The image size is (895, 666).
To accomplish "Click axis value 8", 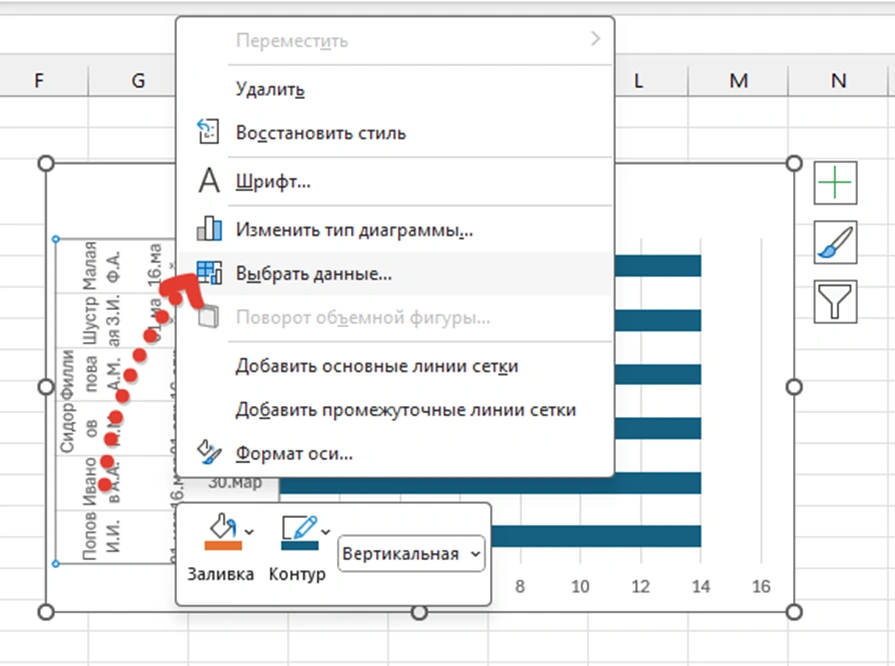I will click(x=520, y=586).
